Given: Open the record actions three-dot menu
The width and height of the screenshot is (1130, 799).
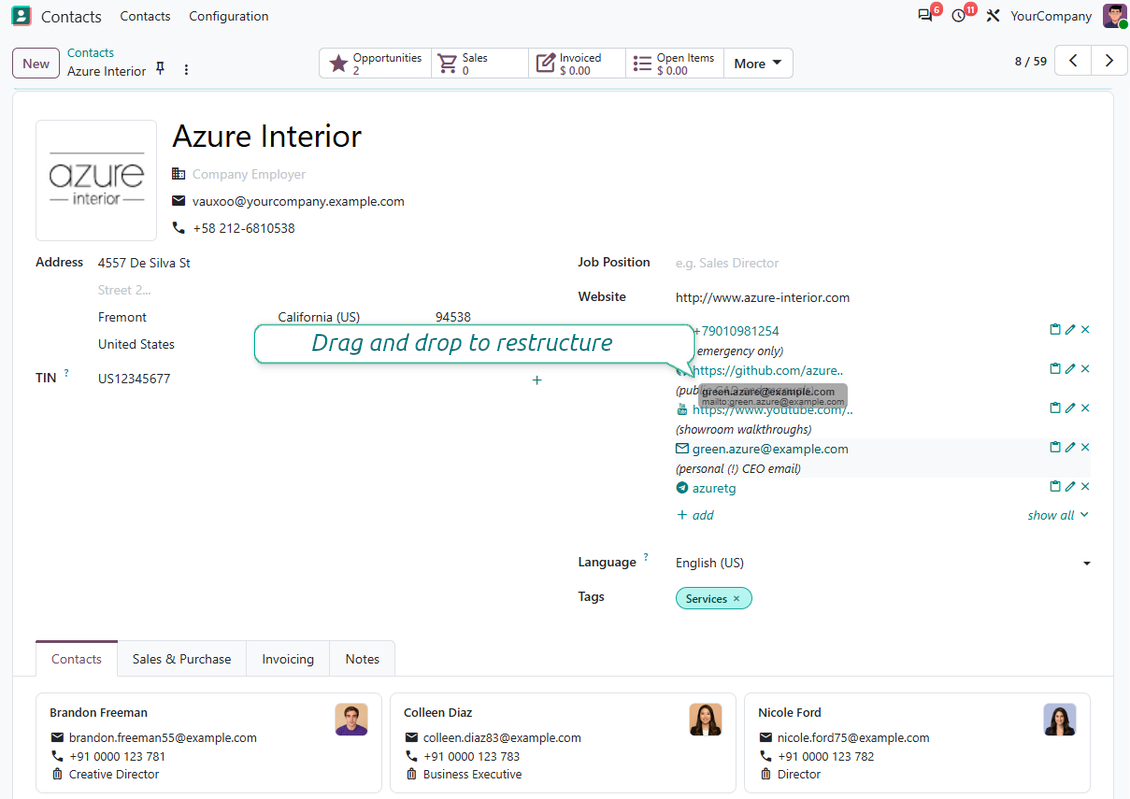Looking at the screenshot, I should tap(186, 70).
